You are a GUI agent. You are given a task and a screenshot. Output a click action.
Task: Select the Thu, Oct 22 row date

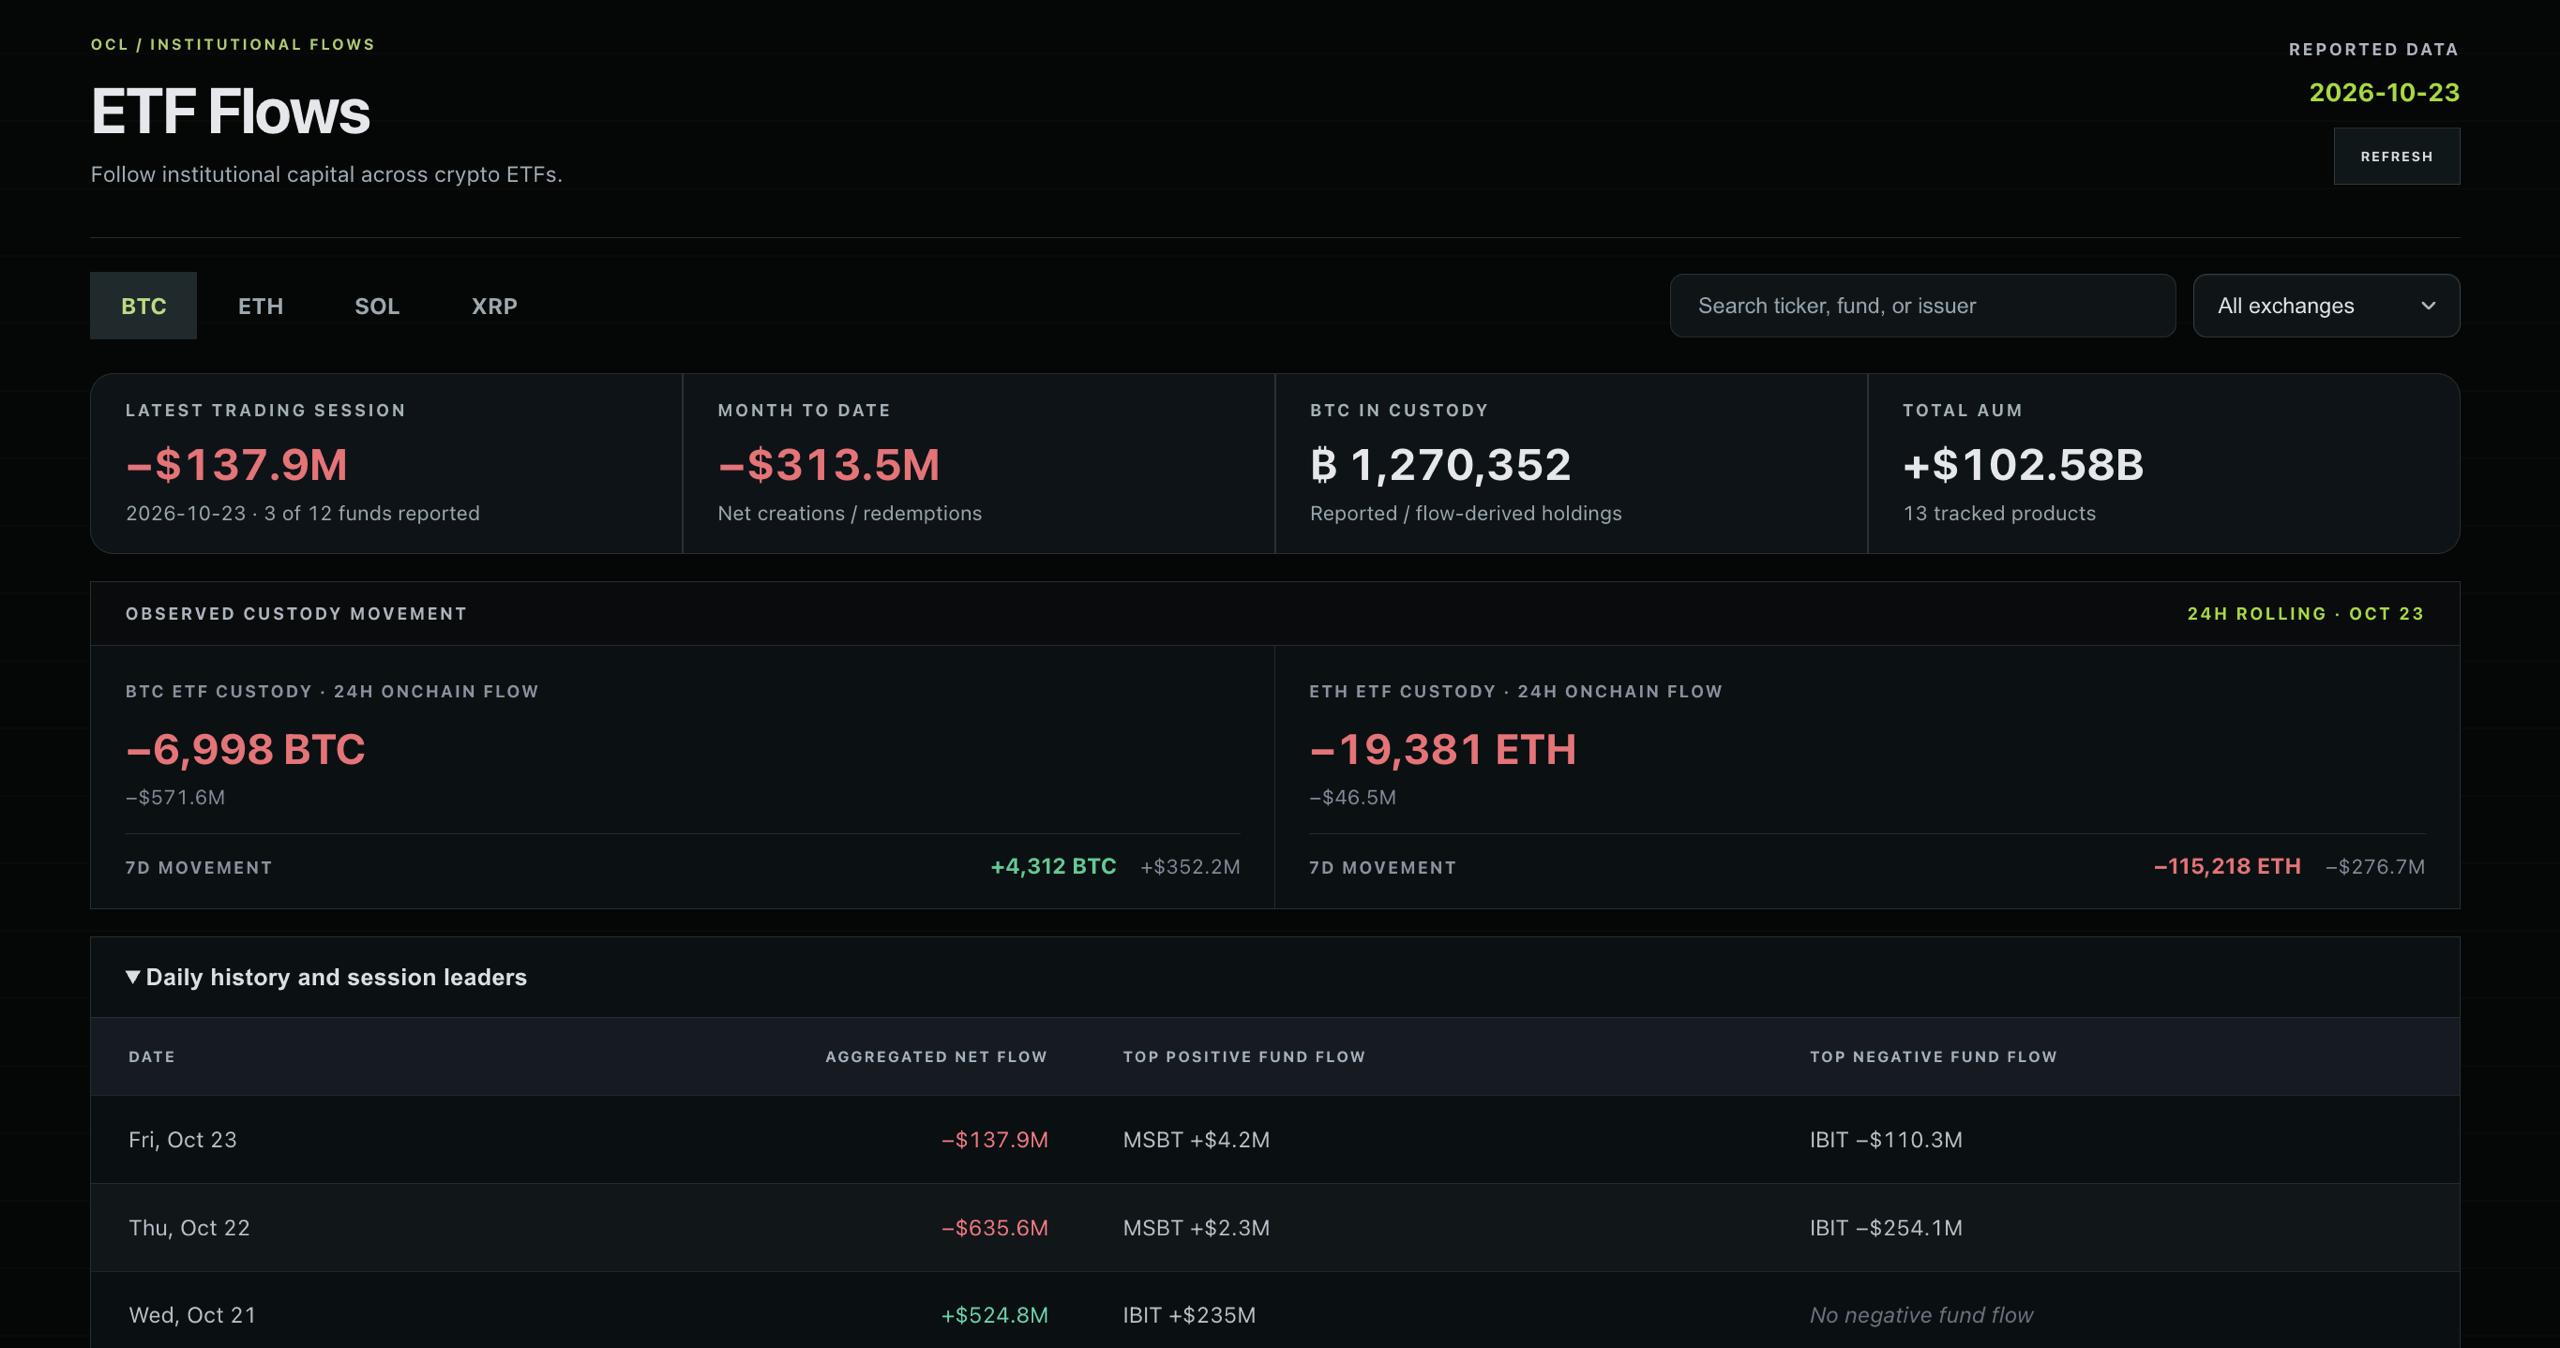189,1228
